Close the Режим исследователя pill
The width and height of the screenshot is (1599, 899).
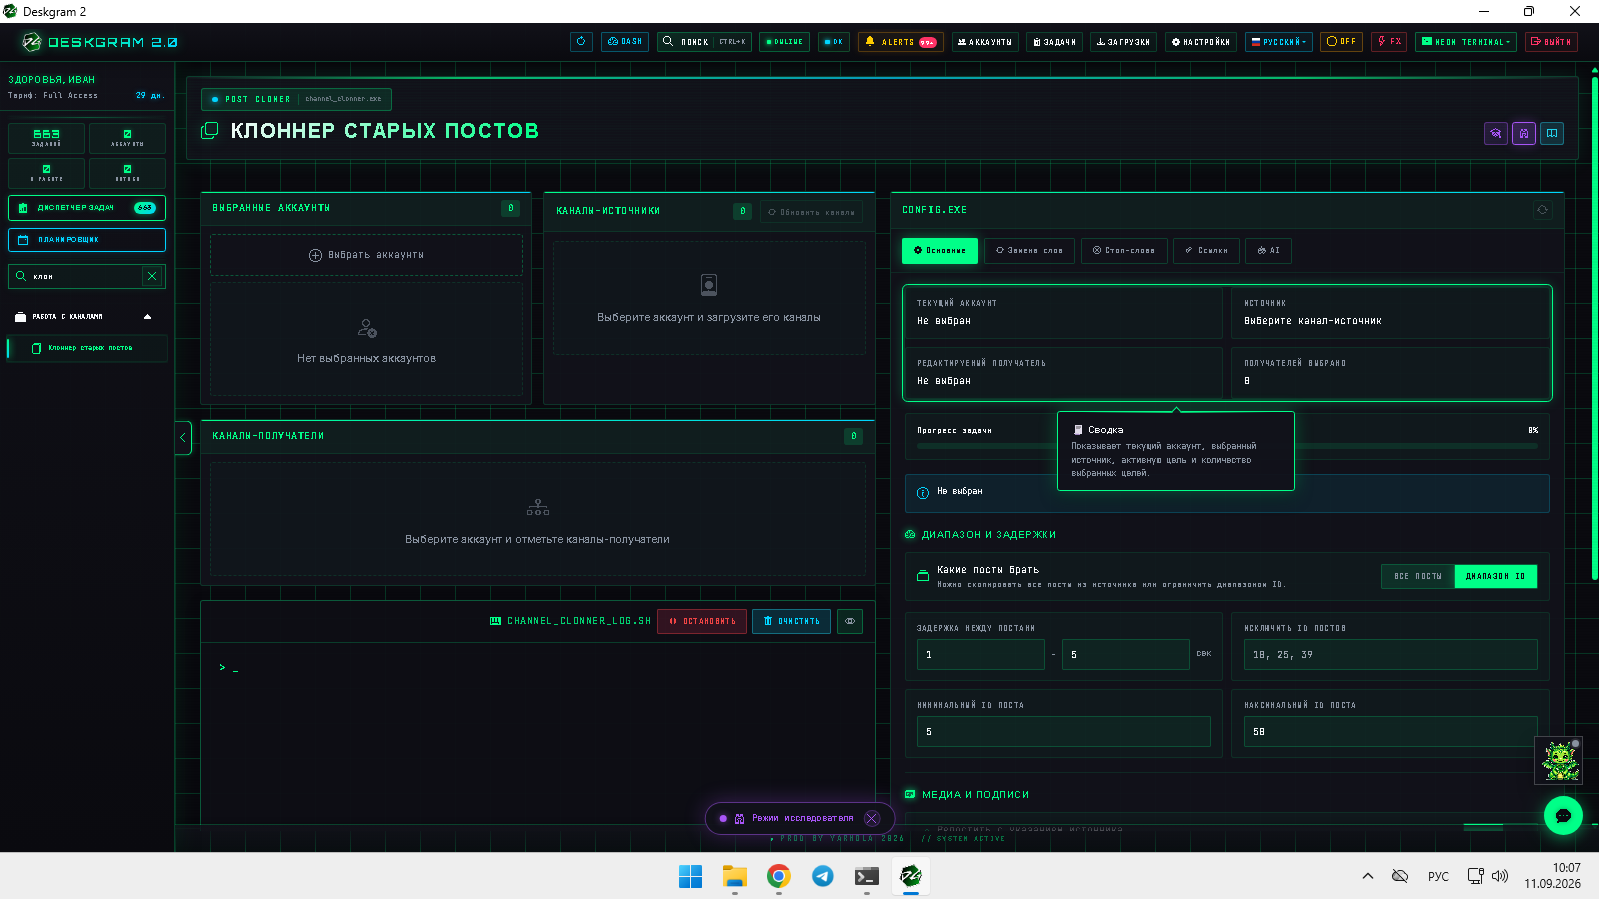point(872,818)
